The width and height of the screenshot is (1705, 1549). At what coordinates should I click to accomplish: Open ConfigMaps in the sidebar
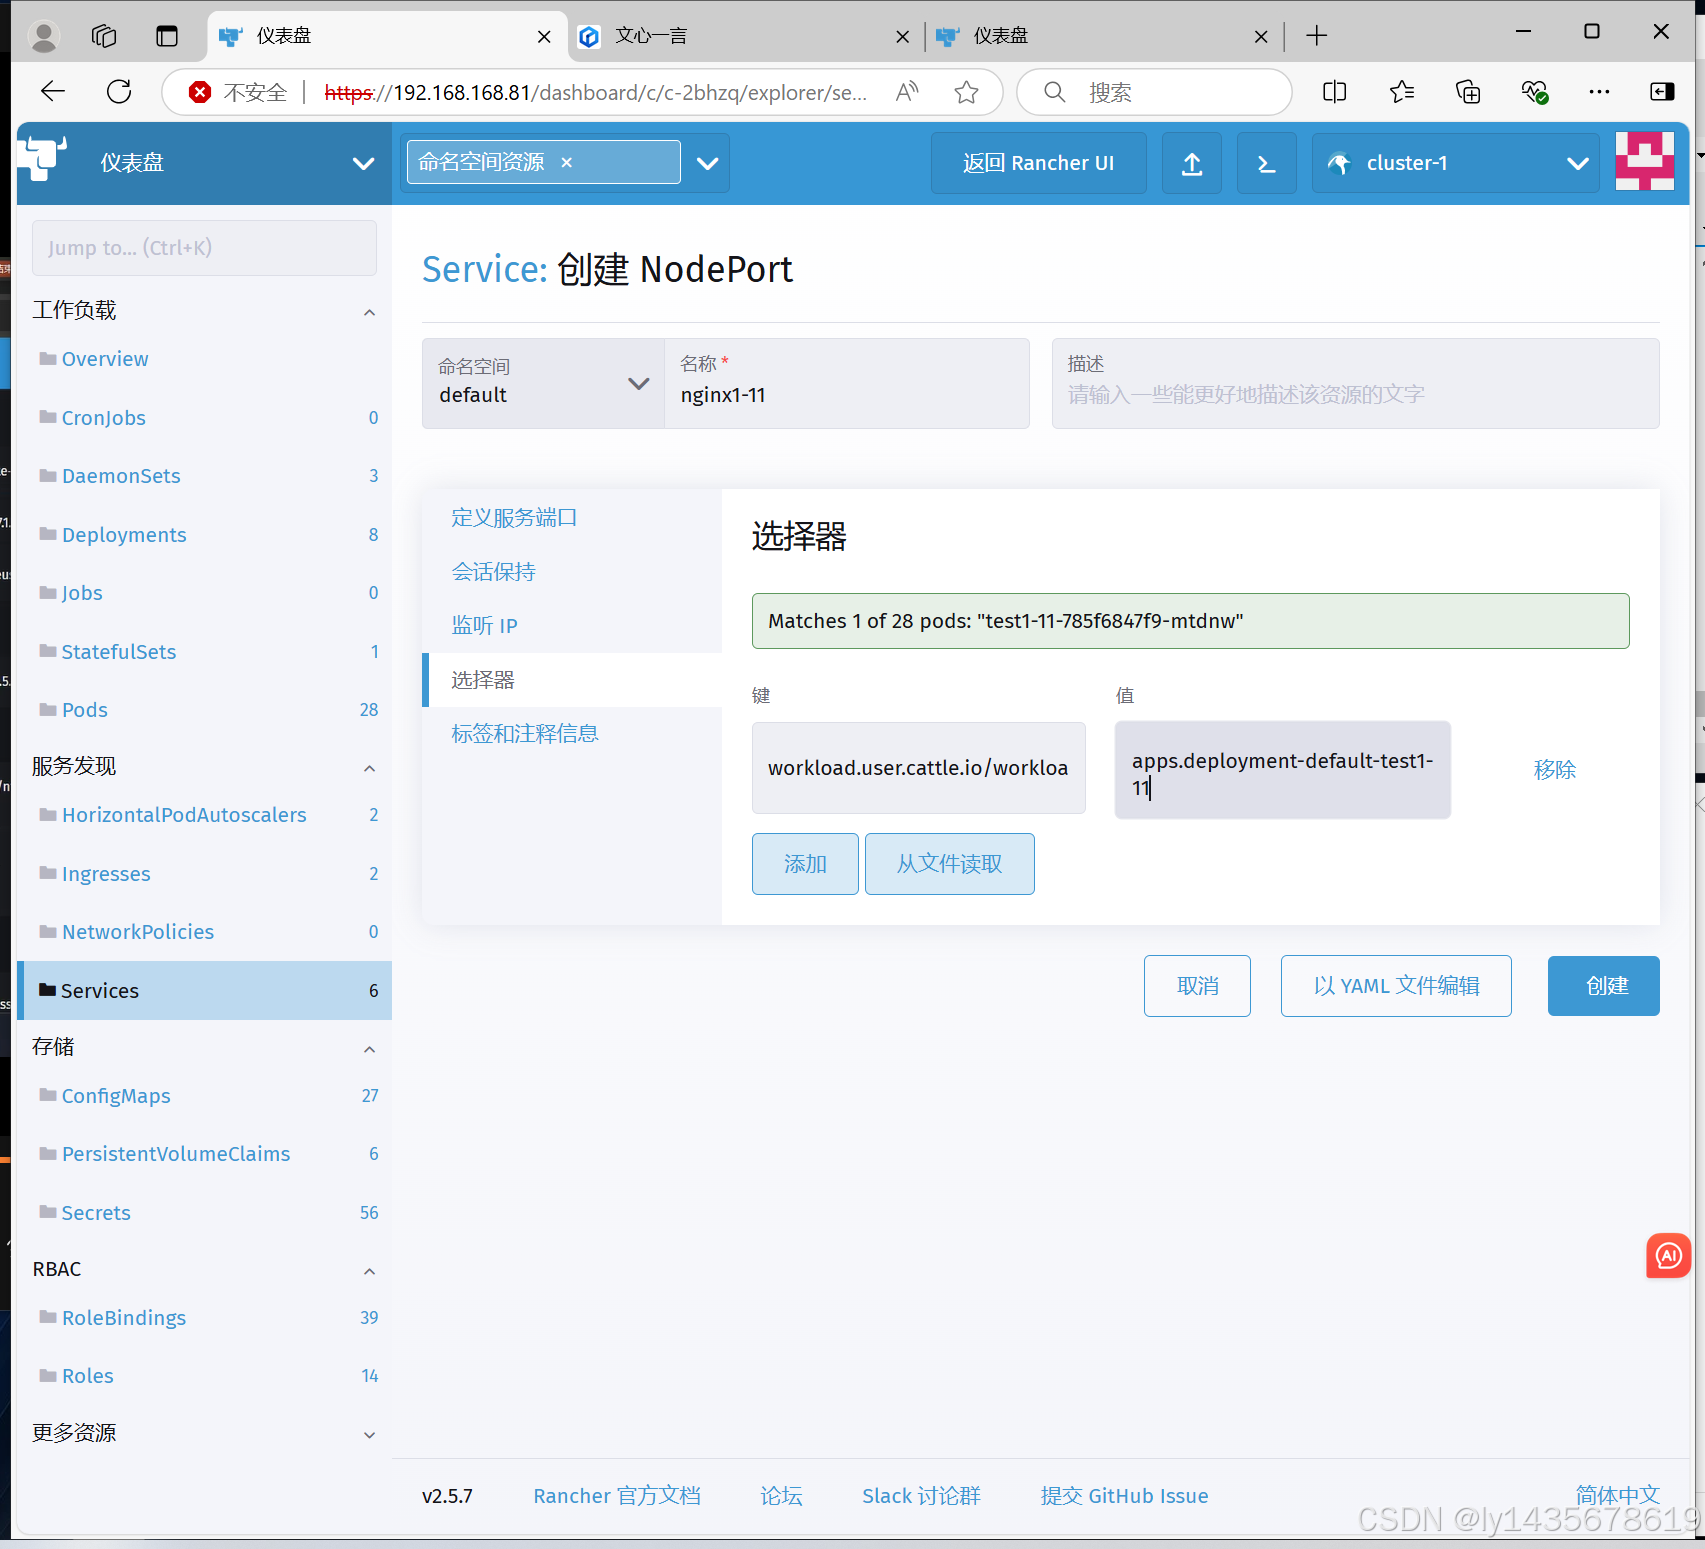click(116, 1096)
